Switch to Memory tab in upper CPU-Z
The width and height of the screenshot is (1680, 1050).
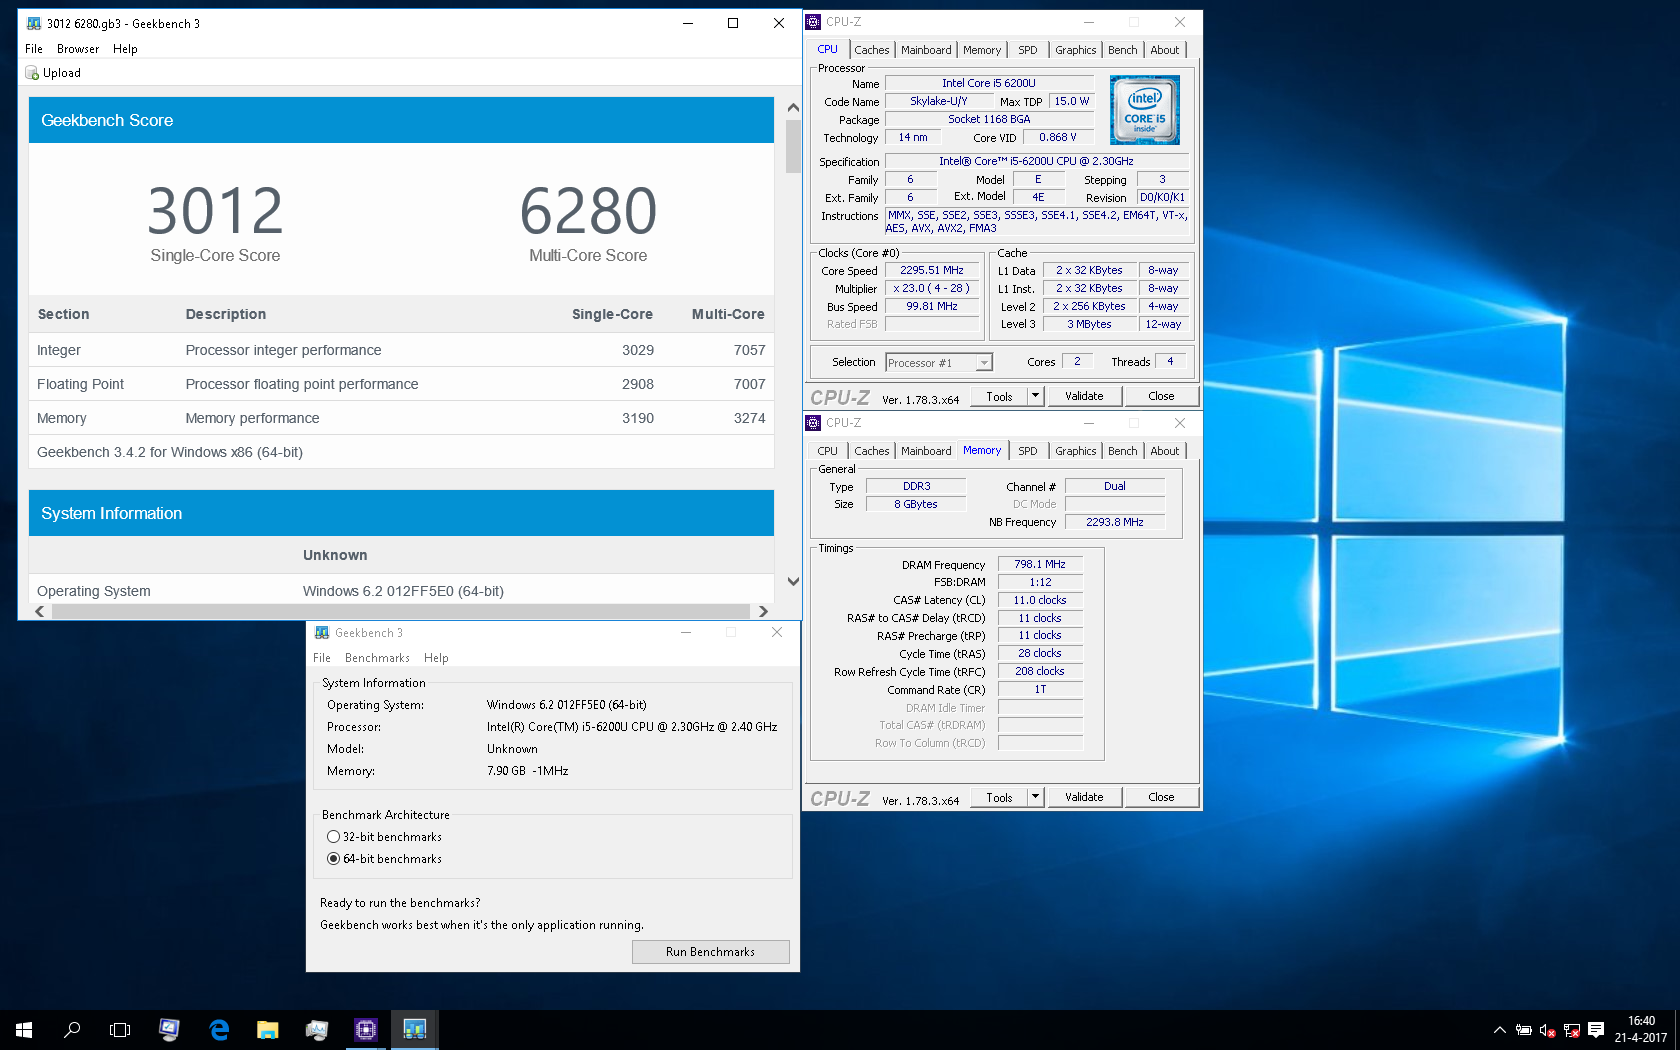[x=982, y=50]
